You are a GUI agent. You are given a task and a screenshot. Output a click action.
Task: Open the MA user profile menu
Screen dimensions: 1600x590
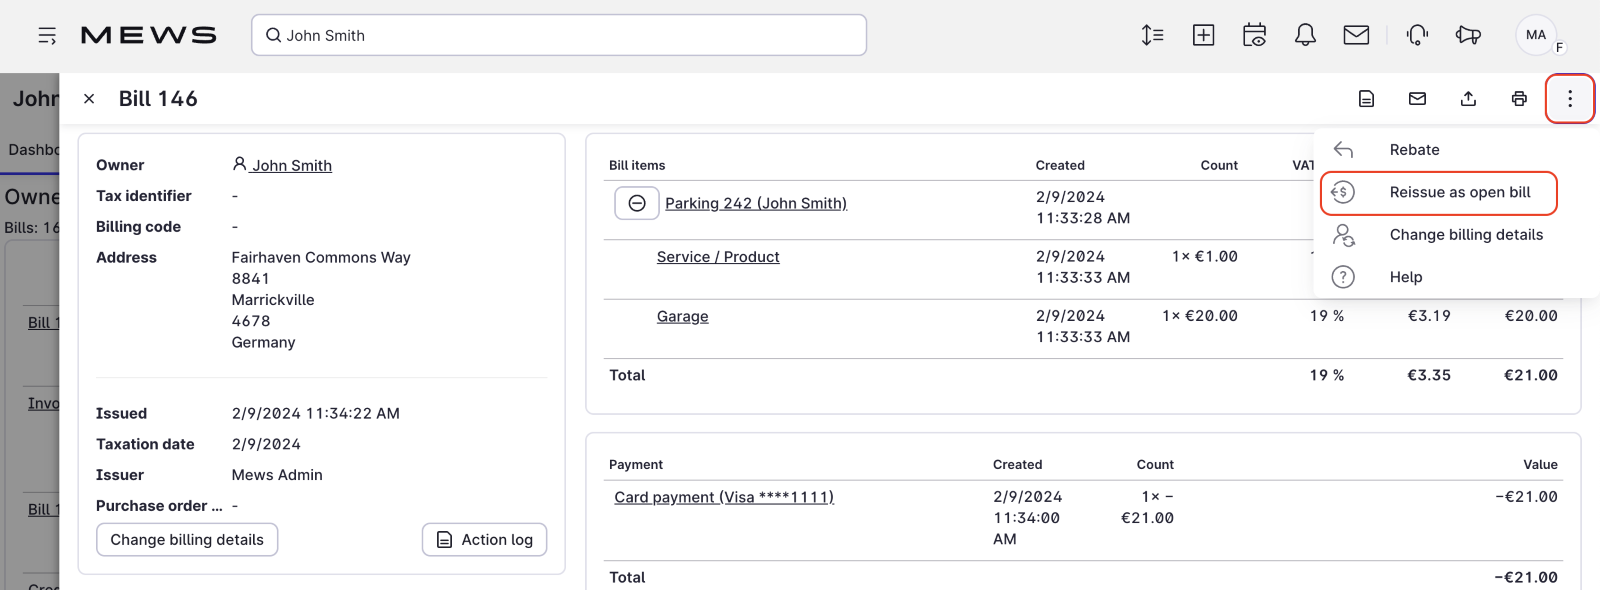coord(1536,35)
